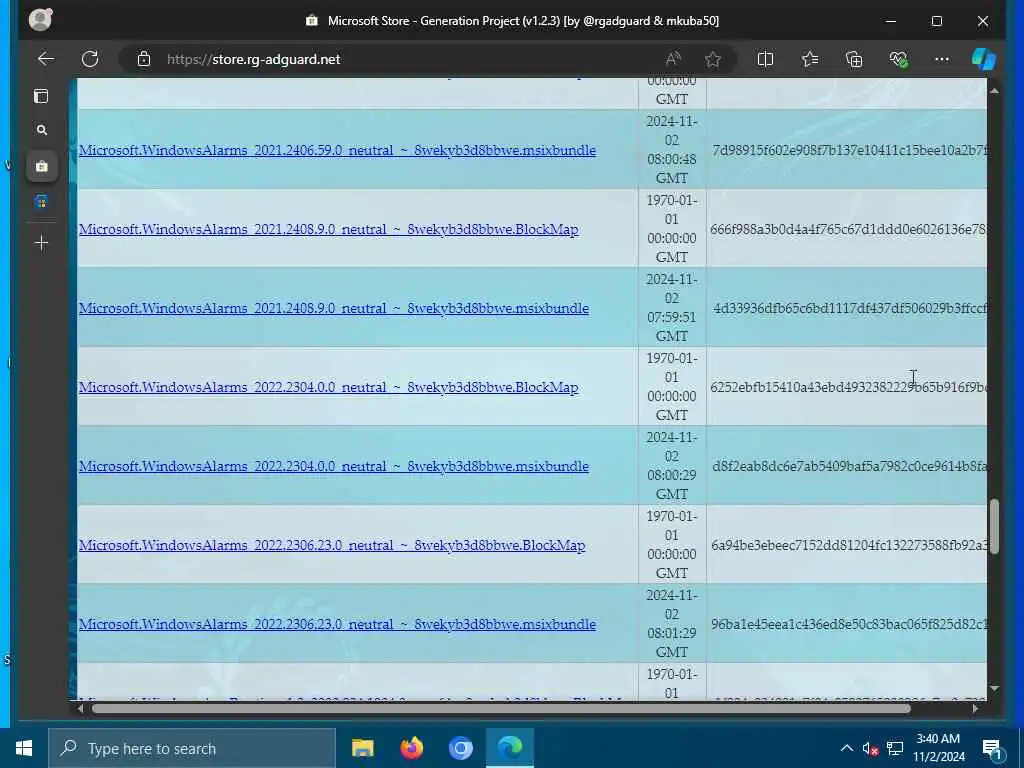1024x768 pixels.
Task: Download WindowsAlarms 2022.2306.23.0 BlockMap
Action: tap(332, 545)
